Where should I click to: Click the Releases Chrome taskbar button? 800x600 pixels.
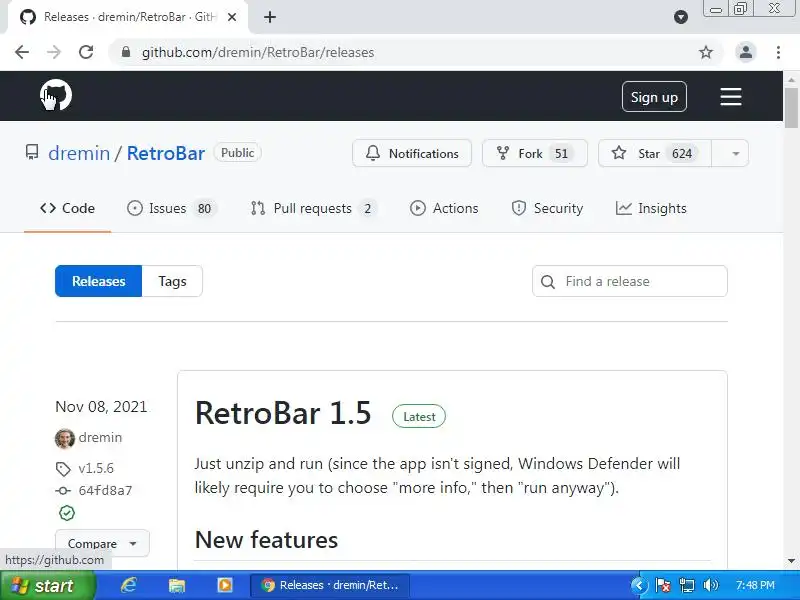(330, 585)
